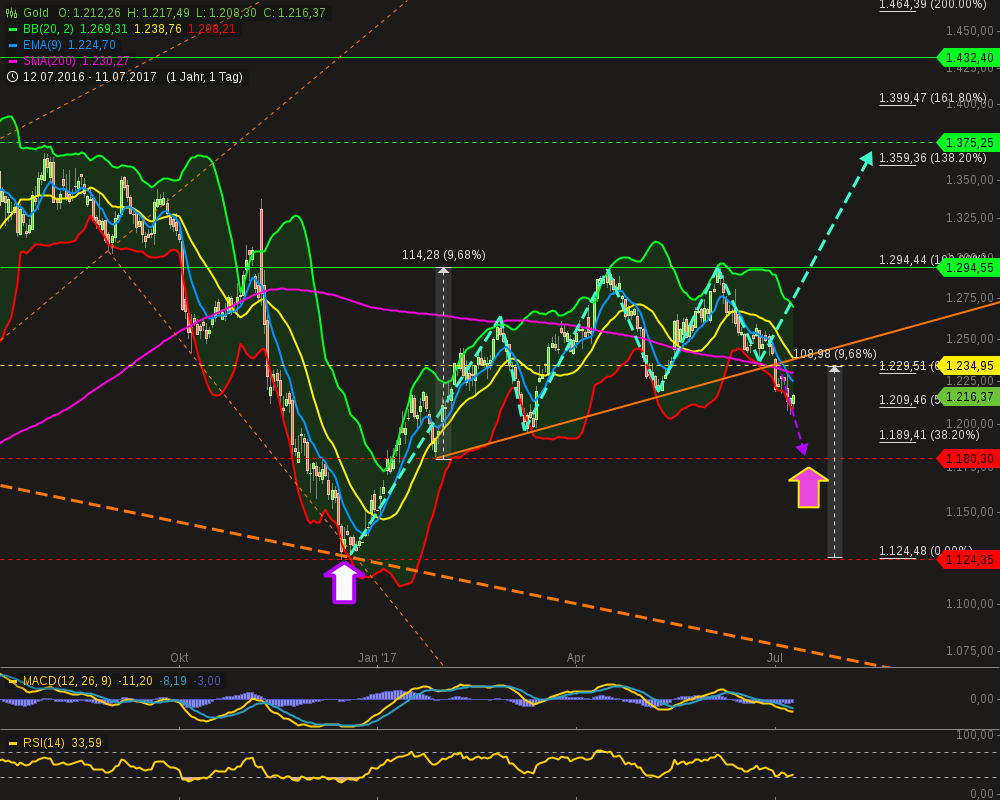Click the 1.294,55 price tag on the axis
The width and height of the screenshot is (1000, 800).
[x=966, y=268]
